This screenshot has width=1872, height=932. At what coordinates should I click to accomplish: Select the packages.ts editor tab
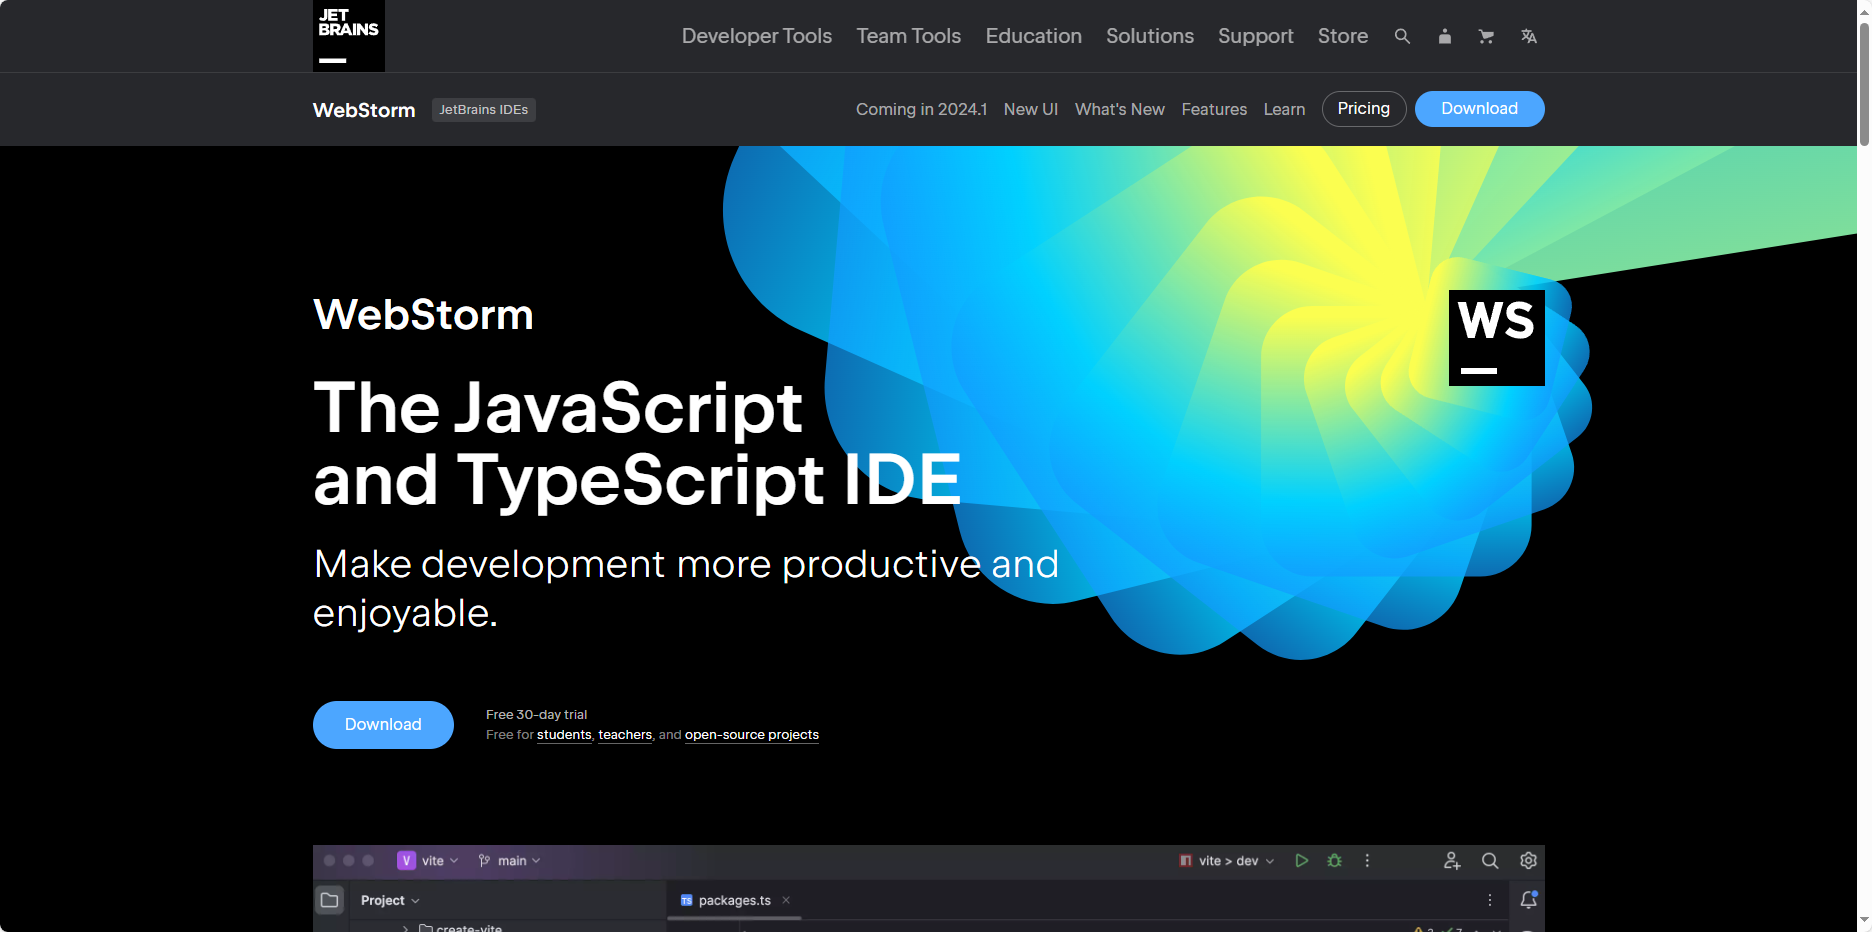pos(734,900)
